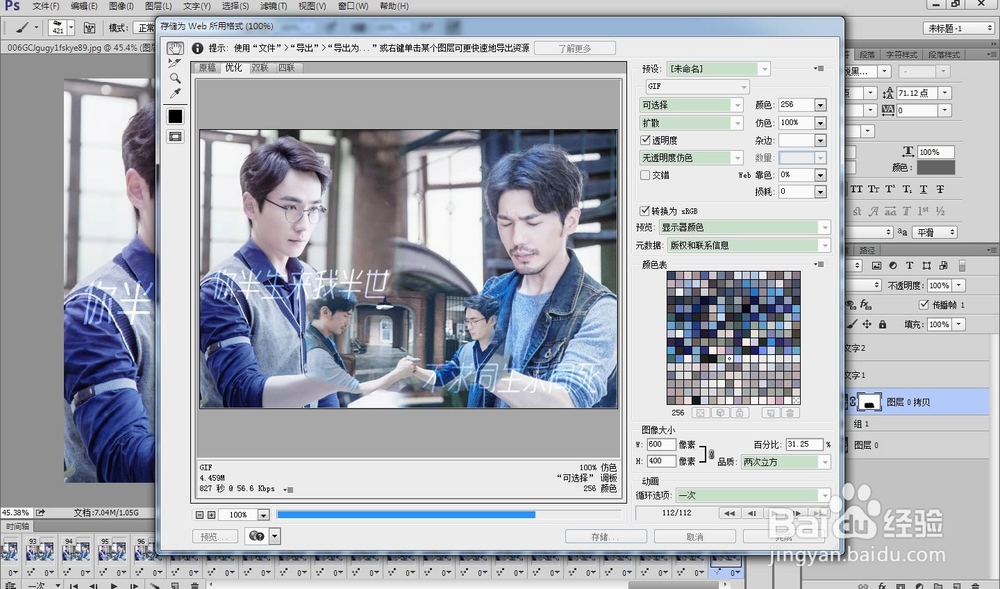Screen dimensions: 1000x589
Task: Click the 了解更多 button
Action: pyautogui.click(x=575, y=48)
